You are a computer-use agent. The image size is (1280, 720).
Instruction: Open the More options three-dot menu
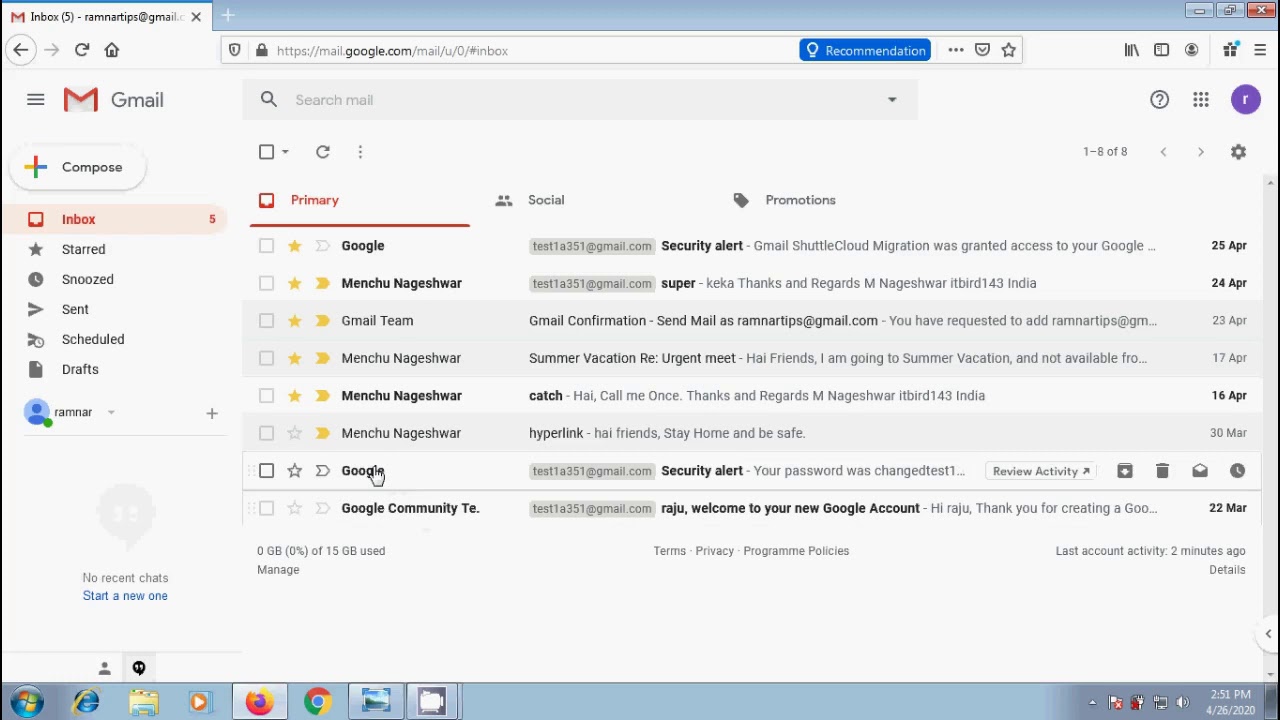click(x=360, y=152)
